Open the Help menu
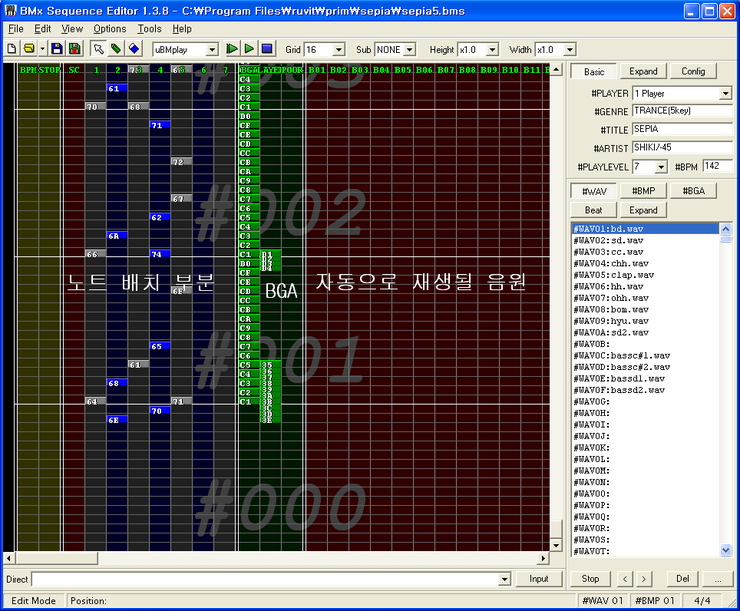The image size is (740, 611). click(182, 29)
